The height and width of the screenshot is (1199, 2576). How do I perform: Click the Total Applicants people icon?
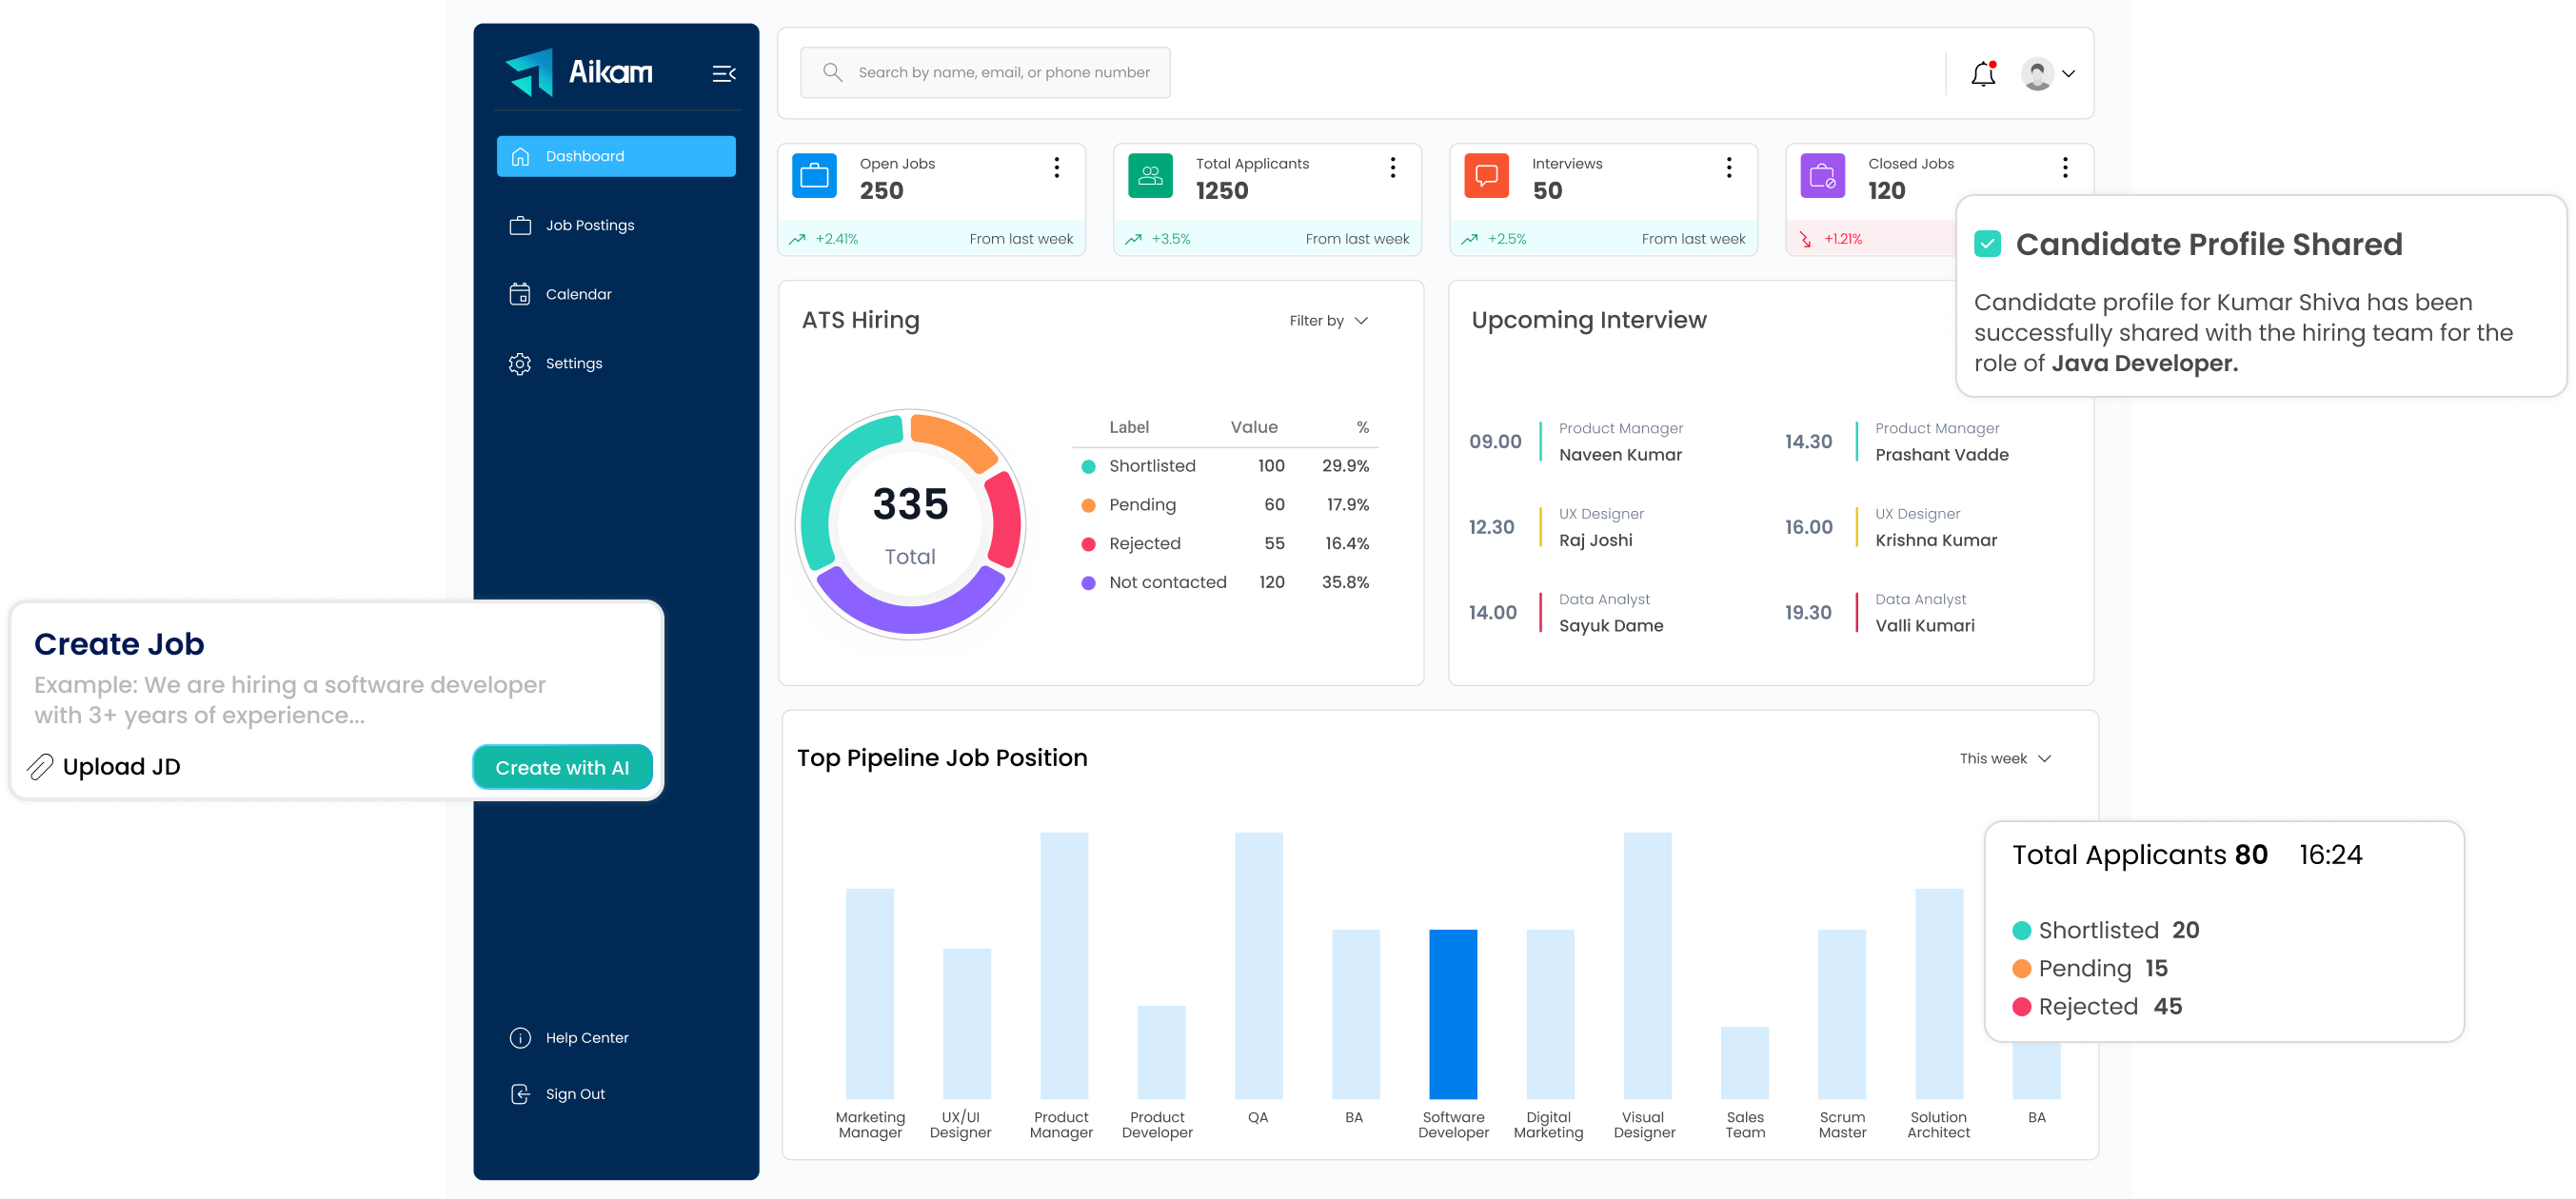1151,176
